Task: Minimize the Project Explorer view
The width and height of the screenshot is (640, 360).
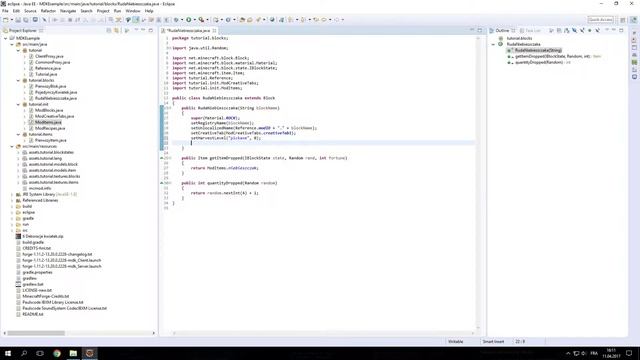Action: click(143, 31)
